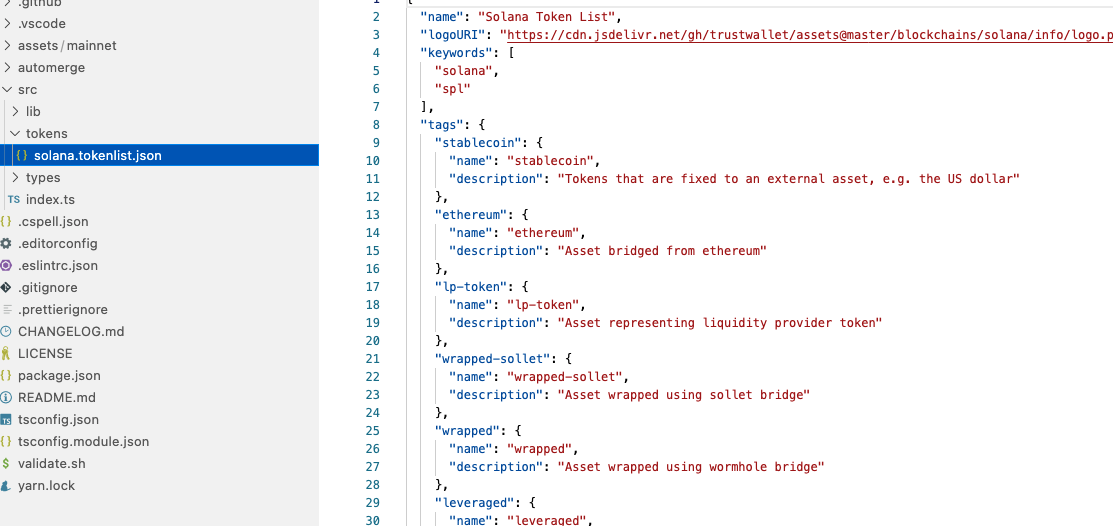Screen dimensions: 1113x526
Task: Click the "lp-token" key on line 17
Action: pos(471,286)
